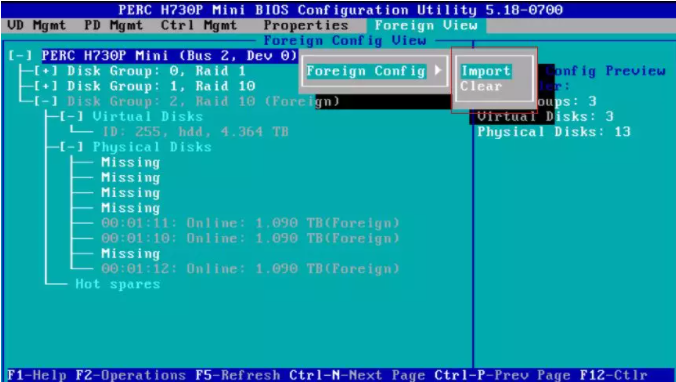Click F2-Operations in the bottom bar
This screenshot has width=676, height=382.
pyautogui.click(x=131, y=375)
